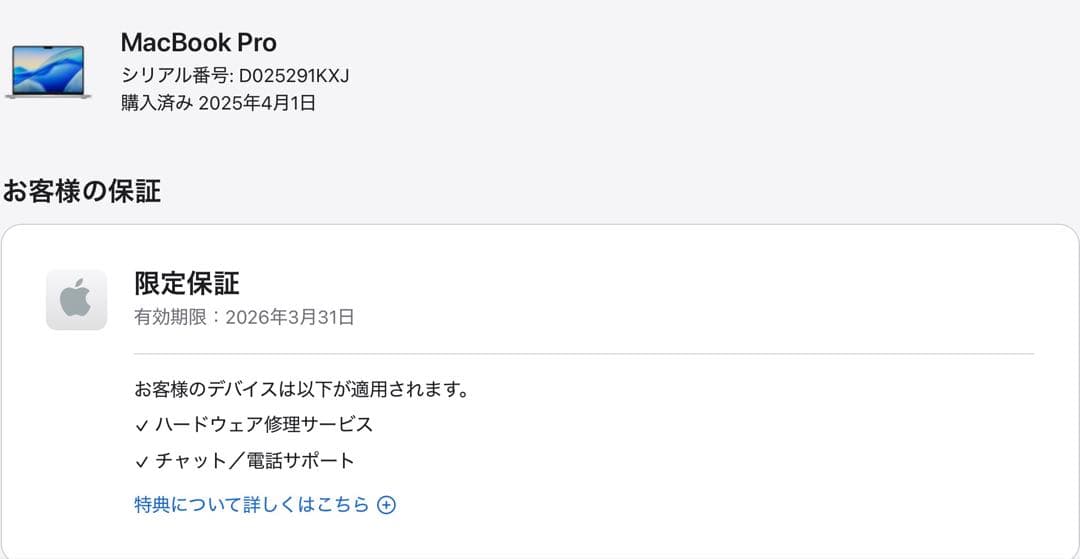
Task: Click the お客様のデバイスは以下が適用されます text
Action: tap(302, 389)
